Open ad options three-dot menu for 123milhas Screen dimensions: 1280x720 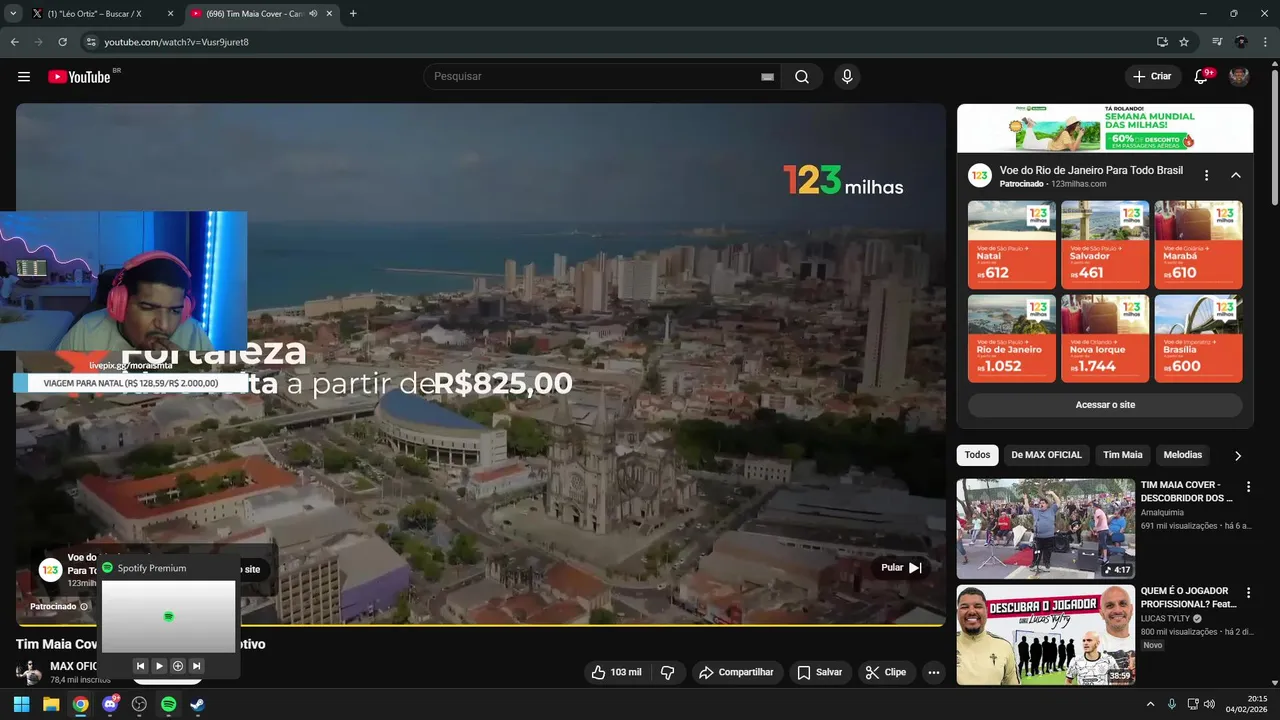(x=1206, y=175)
